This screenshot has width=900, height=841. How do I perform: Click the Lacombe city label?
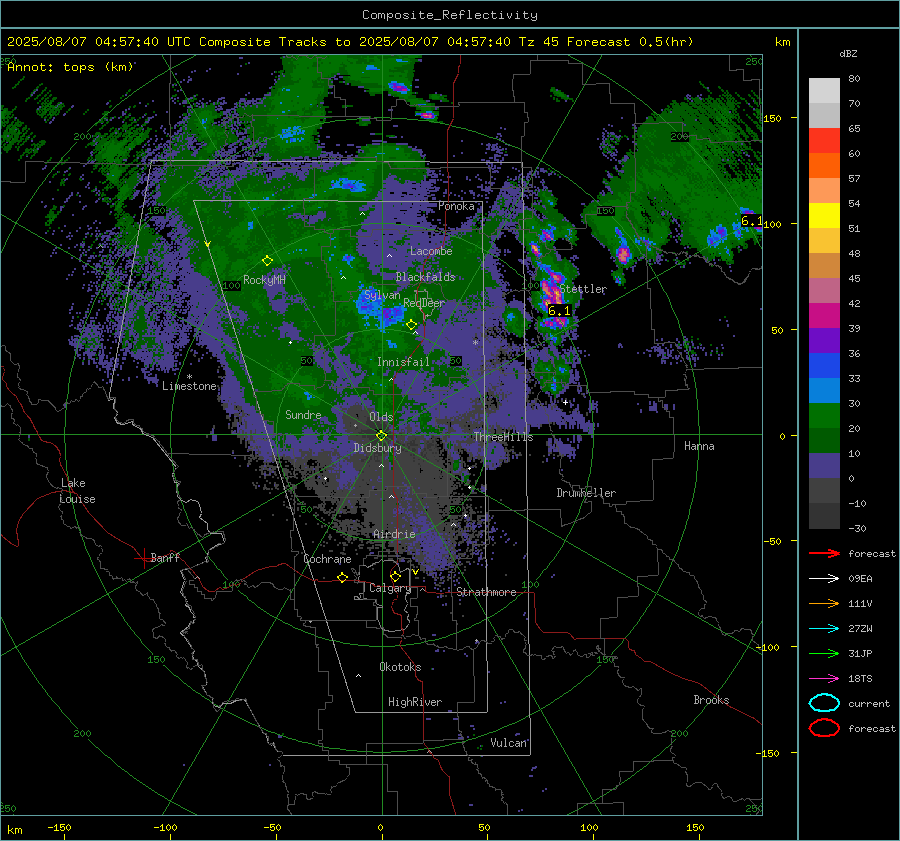point(431,251)
